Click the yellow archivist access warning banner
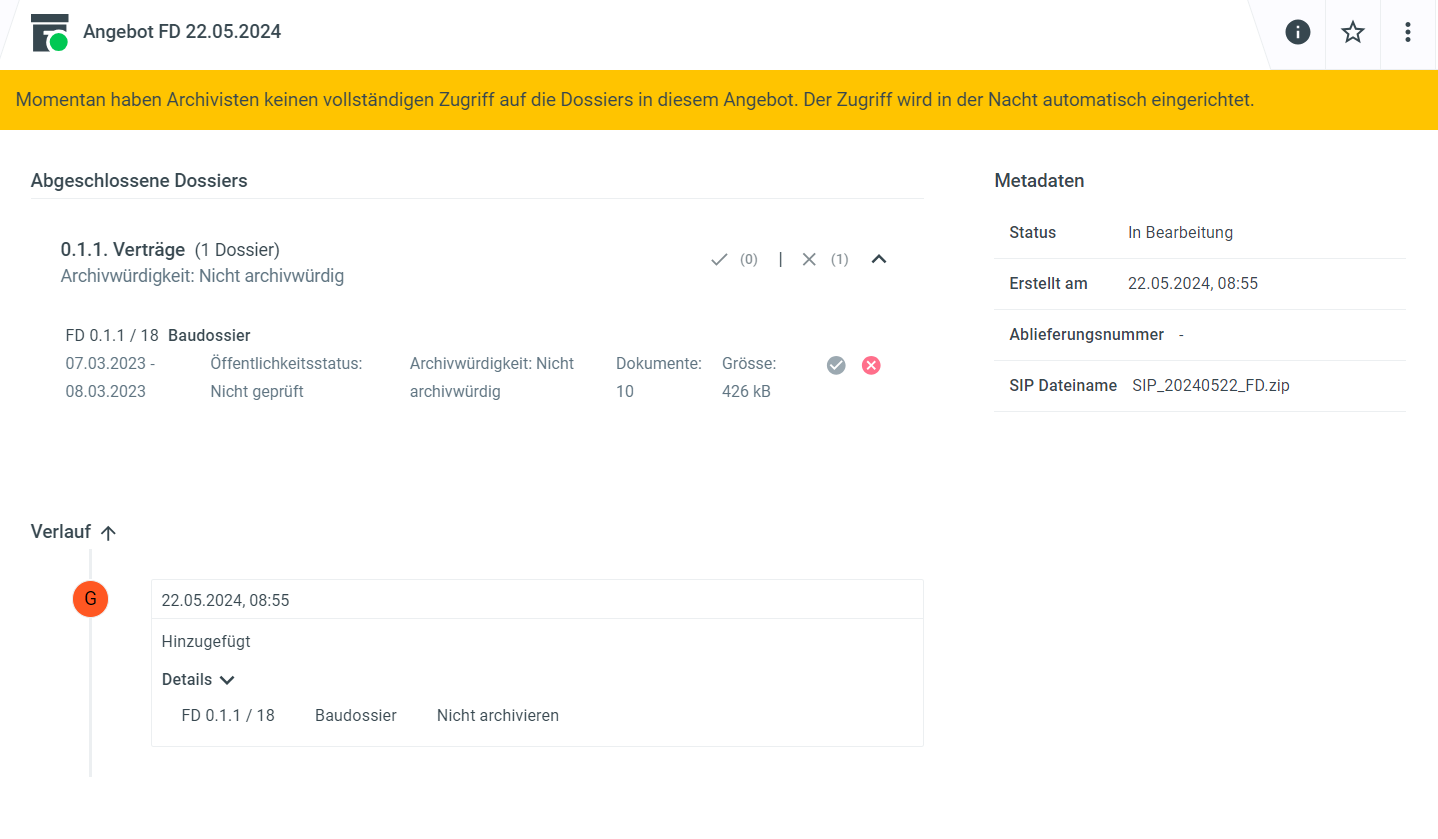1438x839 pixels. tap(634, 100)
